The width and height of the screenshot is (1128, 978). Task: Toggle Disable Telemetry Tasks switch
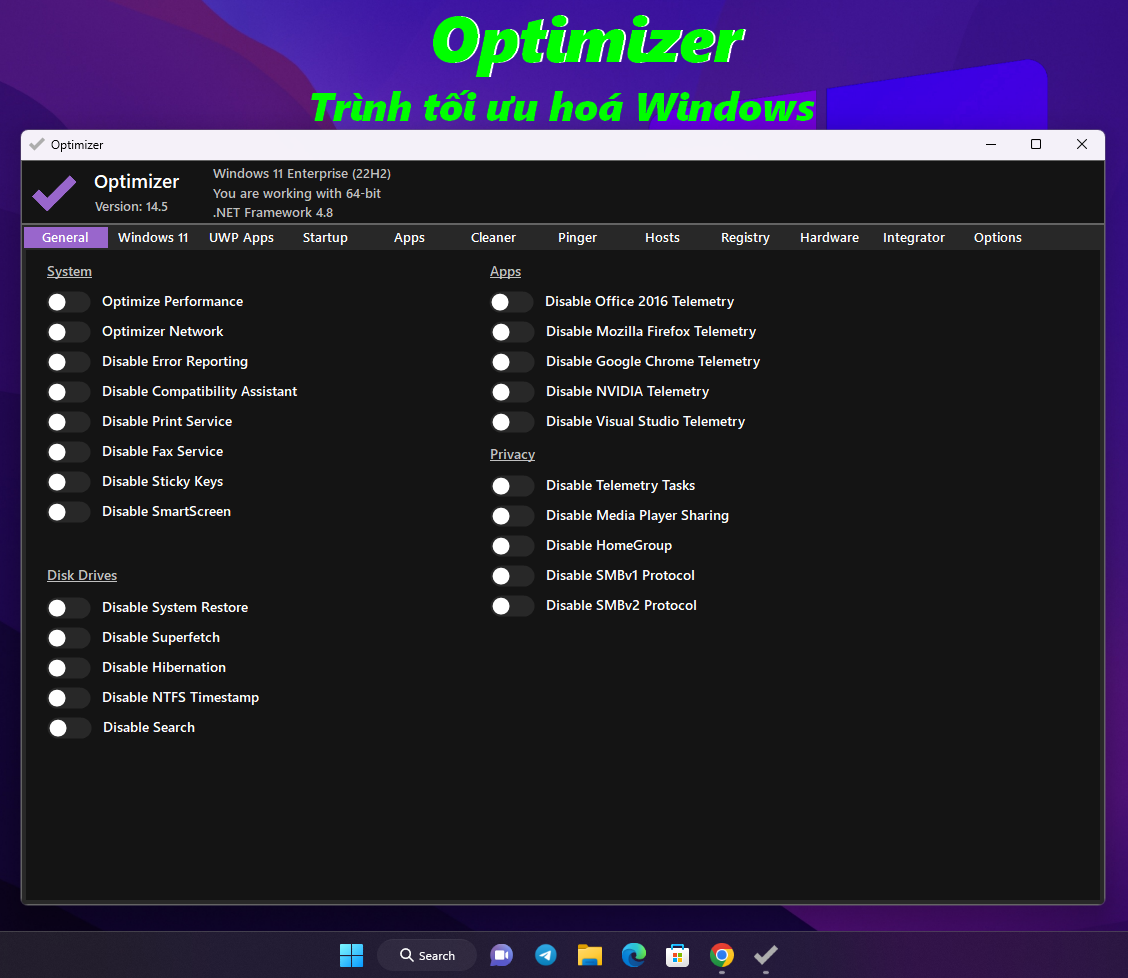pyautogui.click(x=512, y=486)
